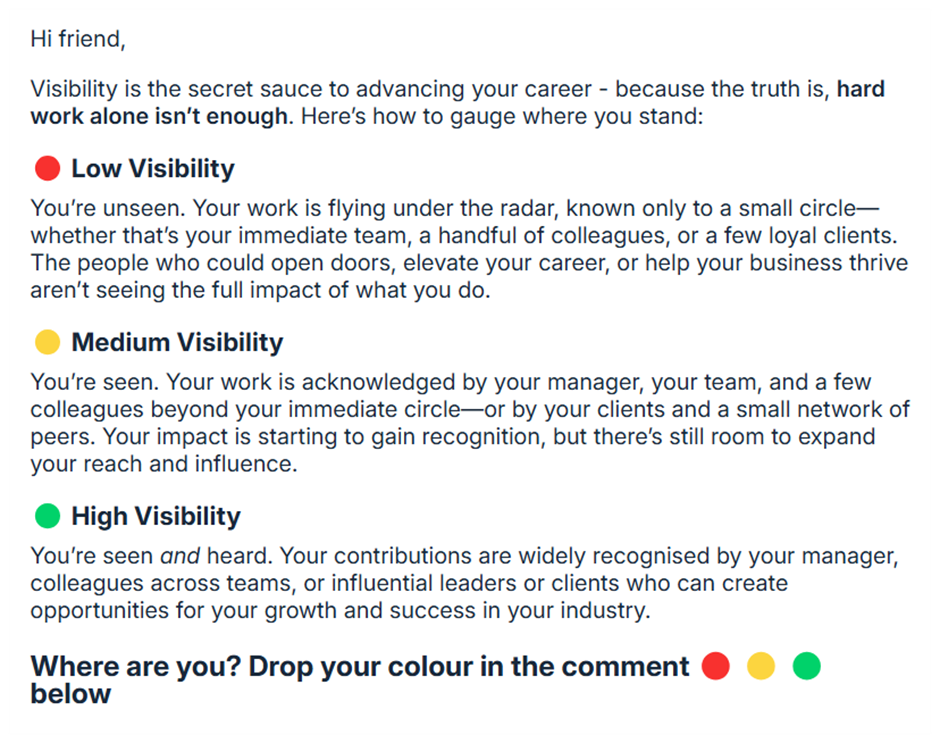This screenshot has height=743, width=940.
Task: Click the word "below" in the last line
Action: coord(70,693)
